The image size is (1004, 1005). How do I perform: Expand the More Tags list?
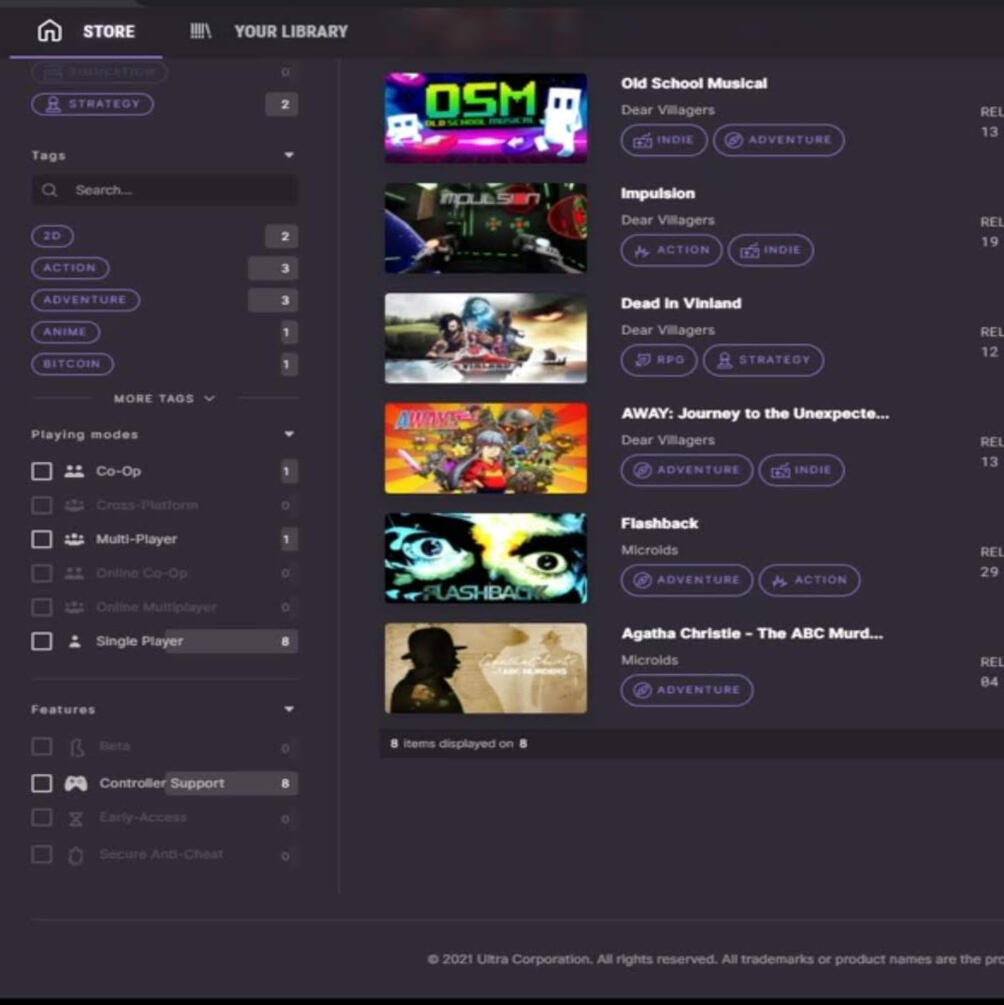pyautogui.click(x=164, y=398)
